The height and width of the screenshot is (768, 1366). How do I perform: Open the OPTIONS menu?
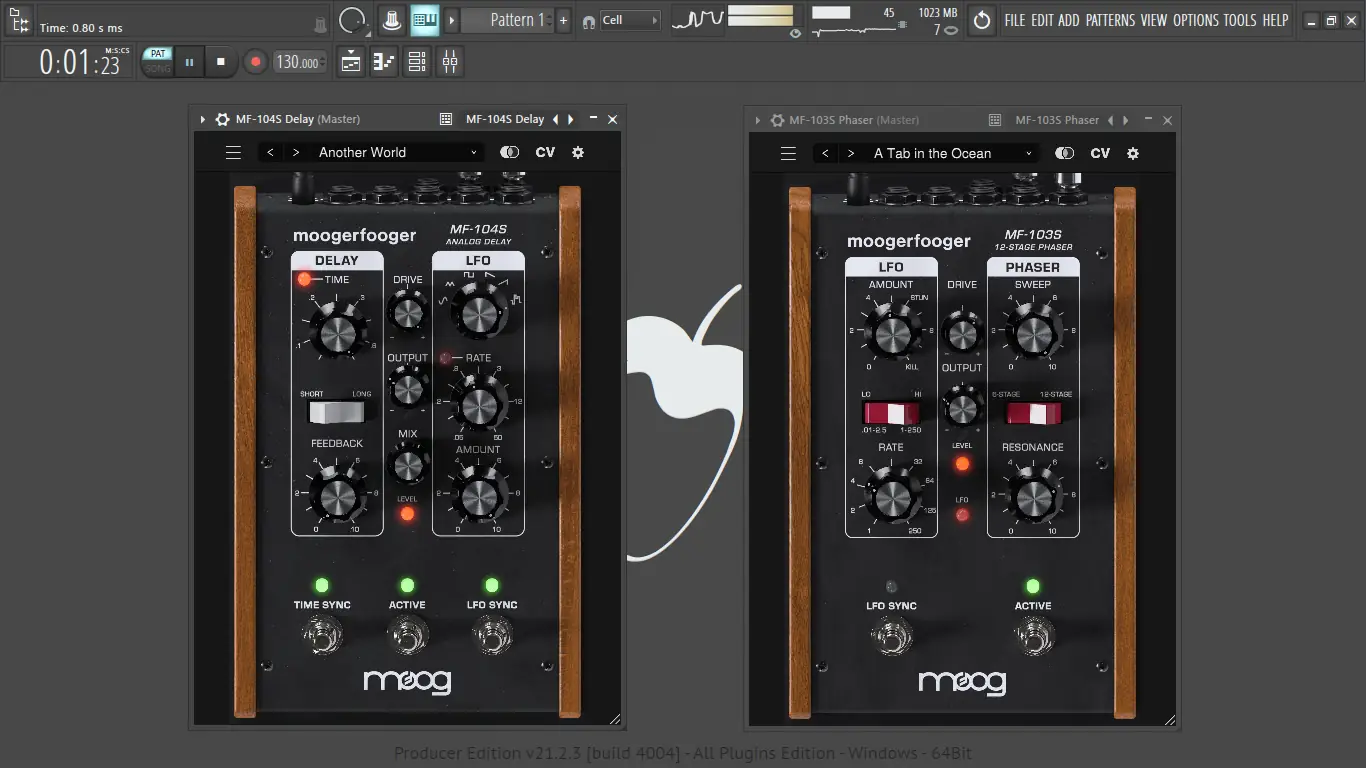(1196, 20)
